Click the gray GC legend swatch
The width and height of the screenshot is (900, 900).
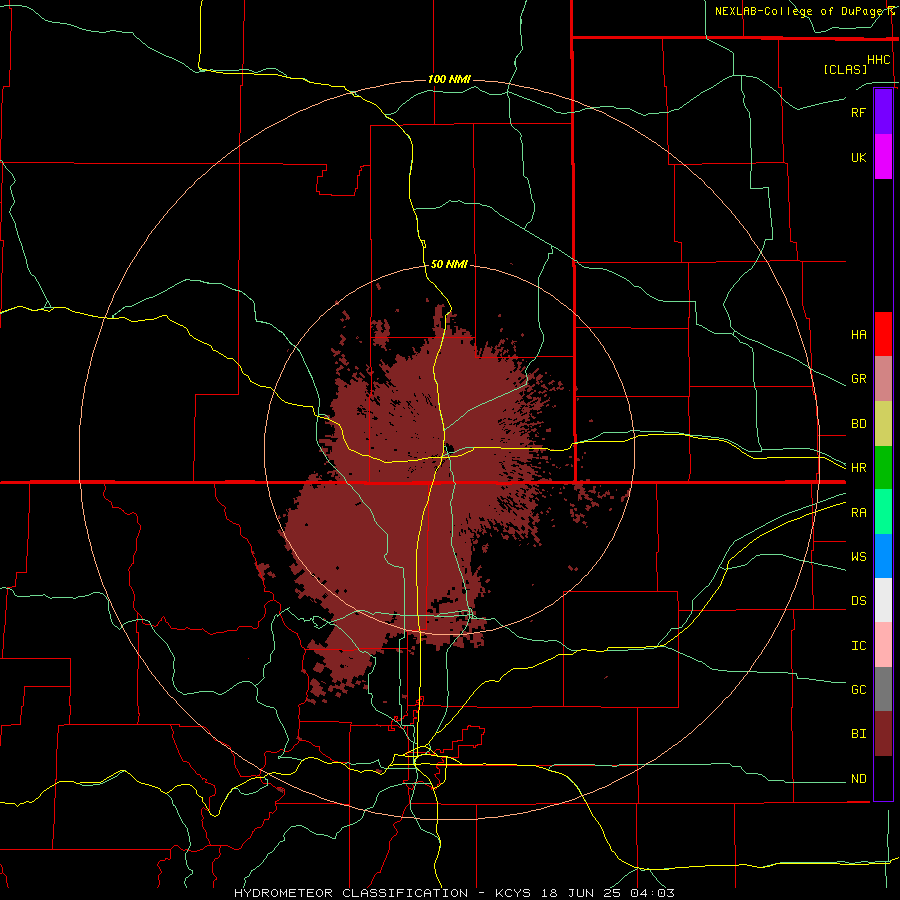[883, 689]
